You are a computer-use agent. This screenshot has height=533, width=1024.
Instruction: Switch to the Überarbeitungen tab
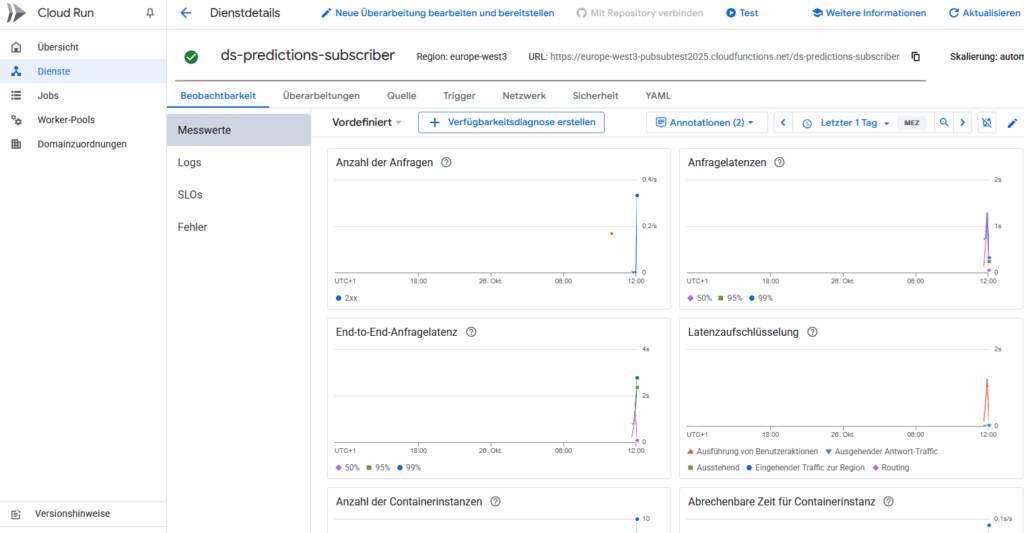pos(321,96)
